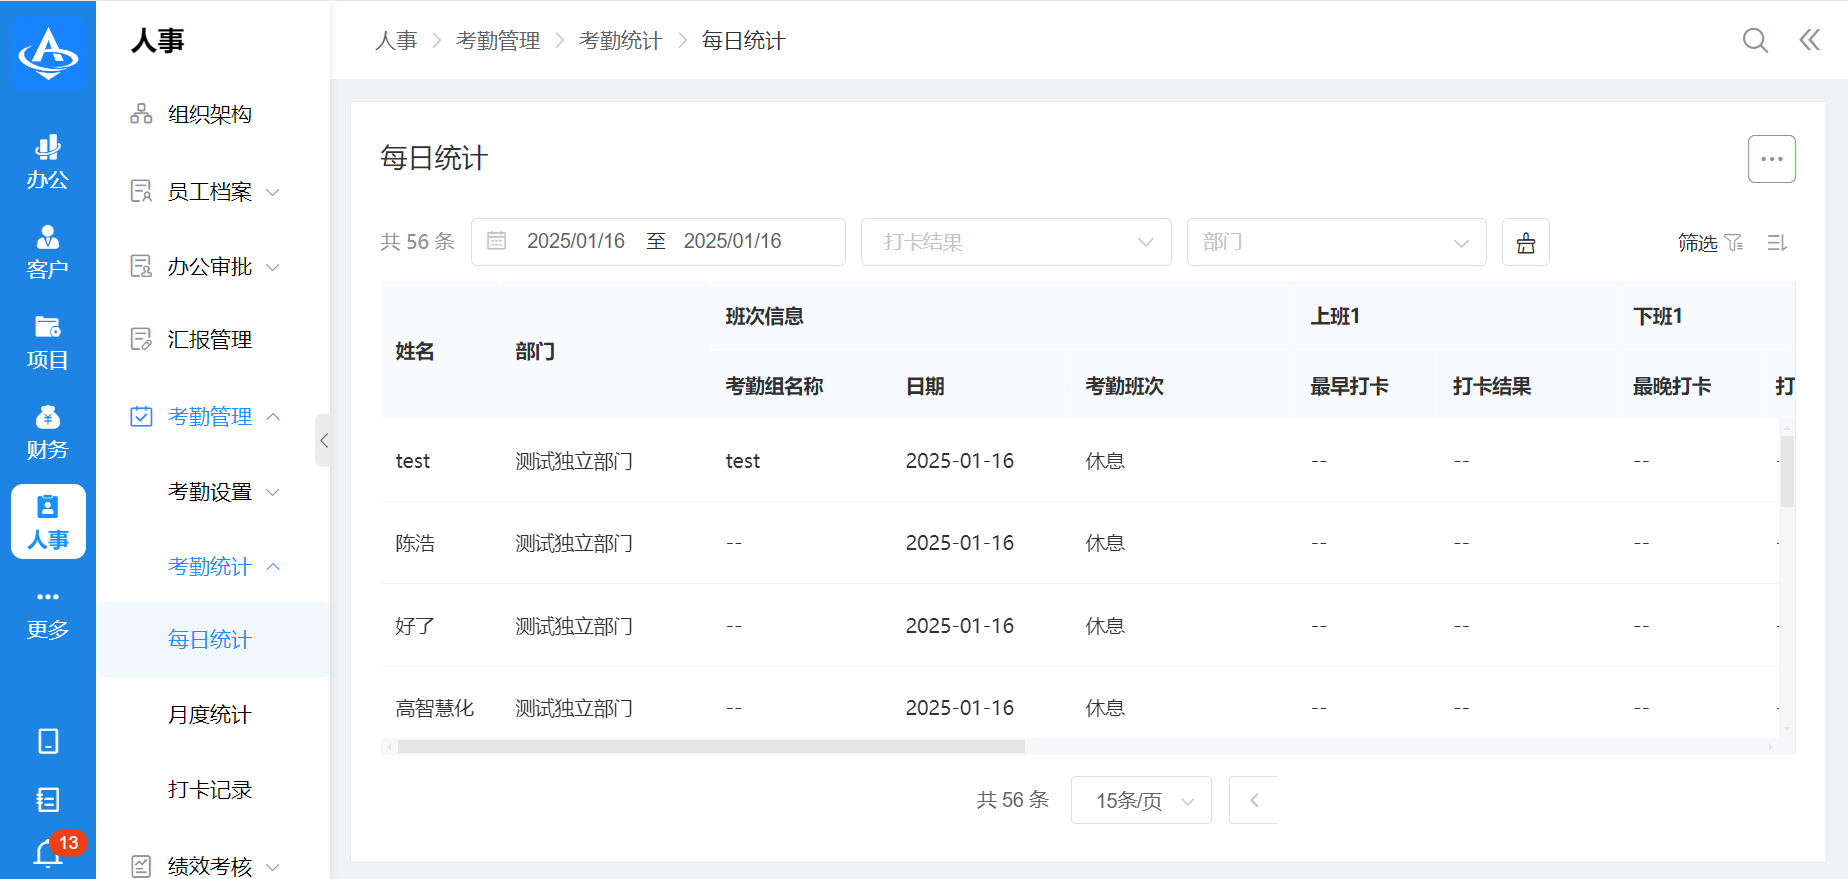Click the horizontal table scrollbar
Screen dimensions: 1848x879
[710, 747]
